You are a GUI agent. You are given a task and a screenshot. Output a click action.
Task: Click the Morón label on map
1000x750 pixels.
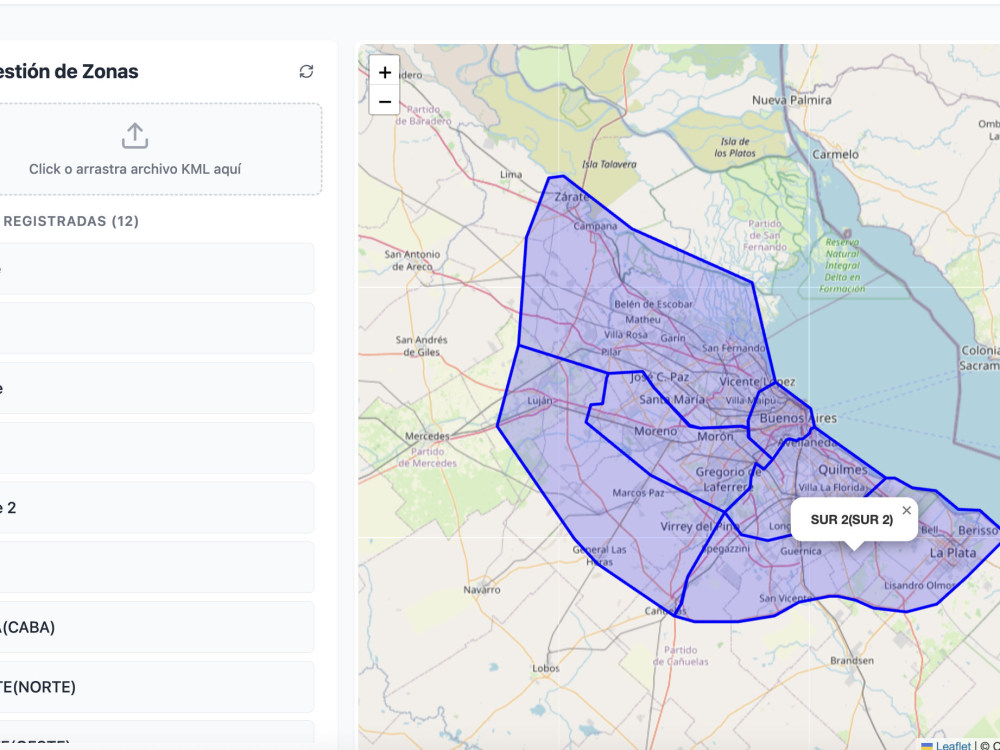point(715,436)
